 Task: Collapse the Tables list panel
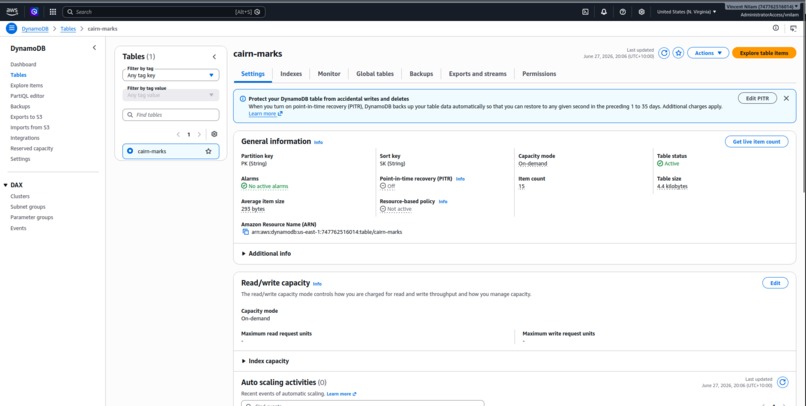tap(214, 57)
